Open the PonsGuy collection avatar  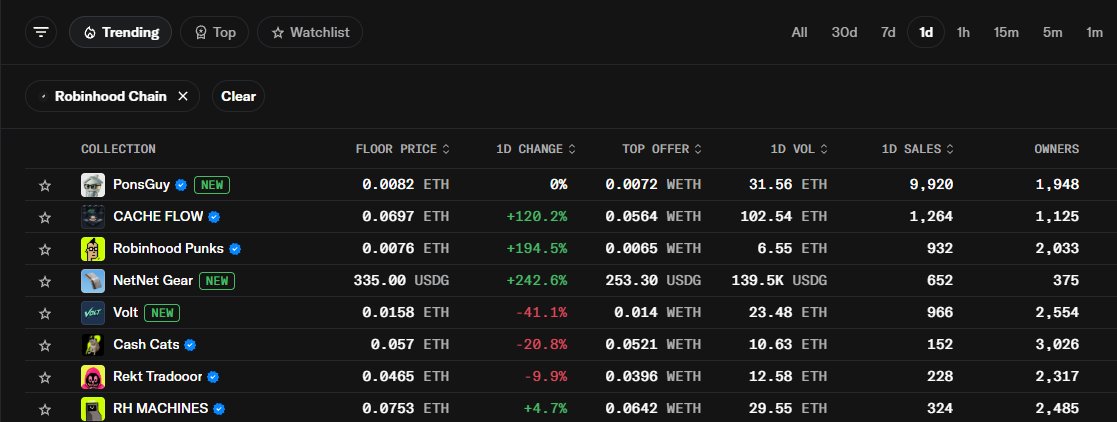point(93,185)
